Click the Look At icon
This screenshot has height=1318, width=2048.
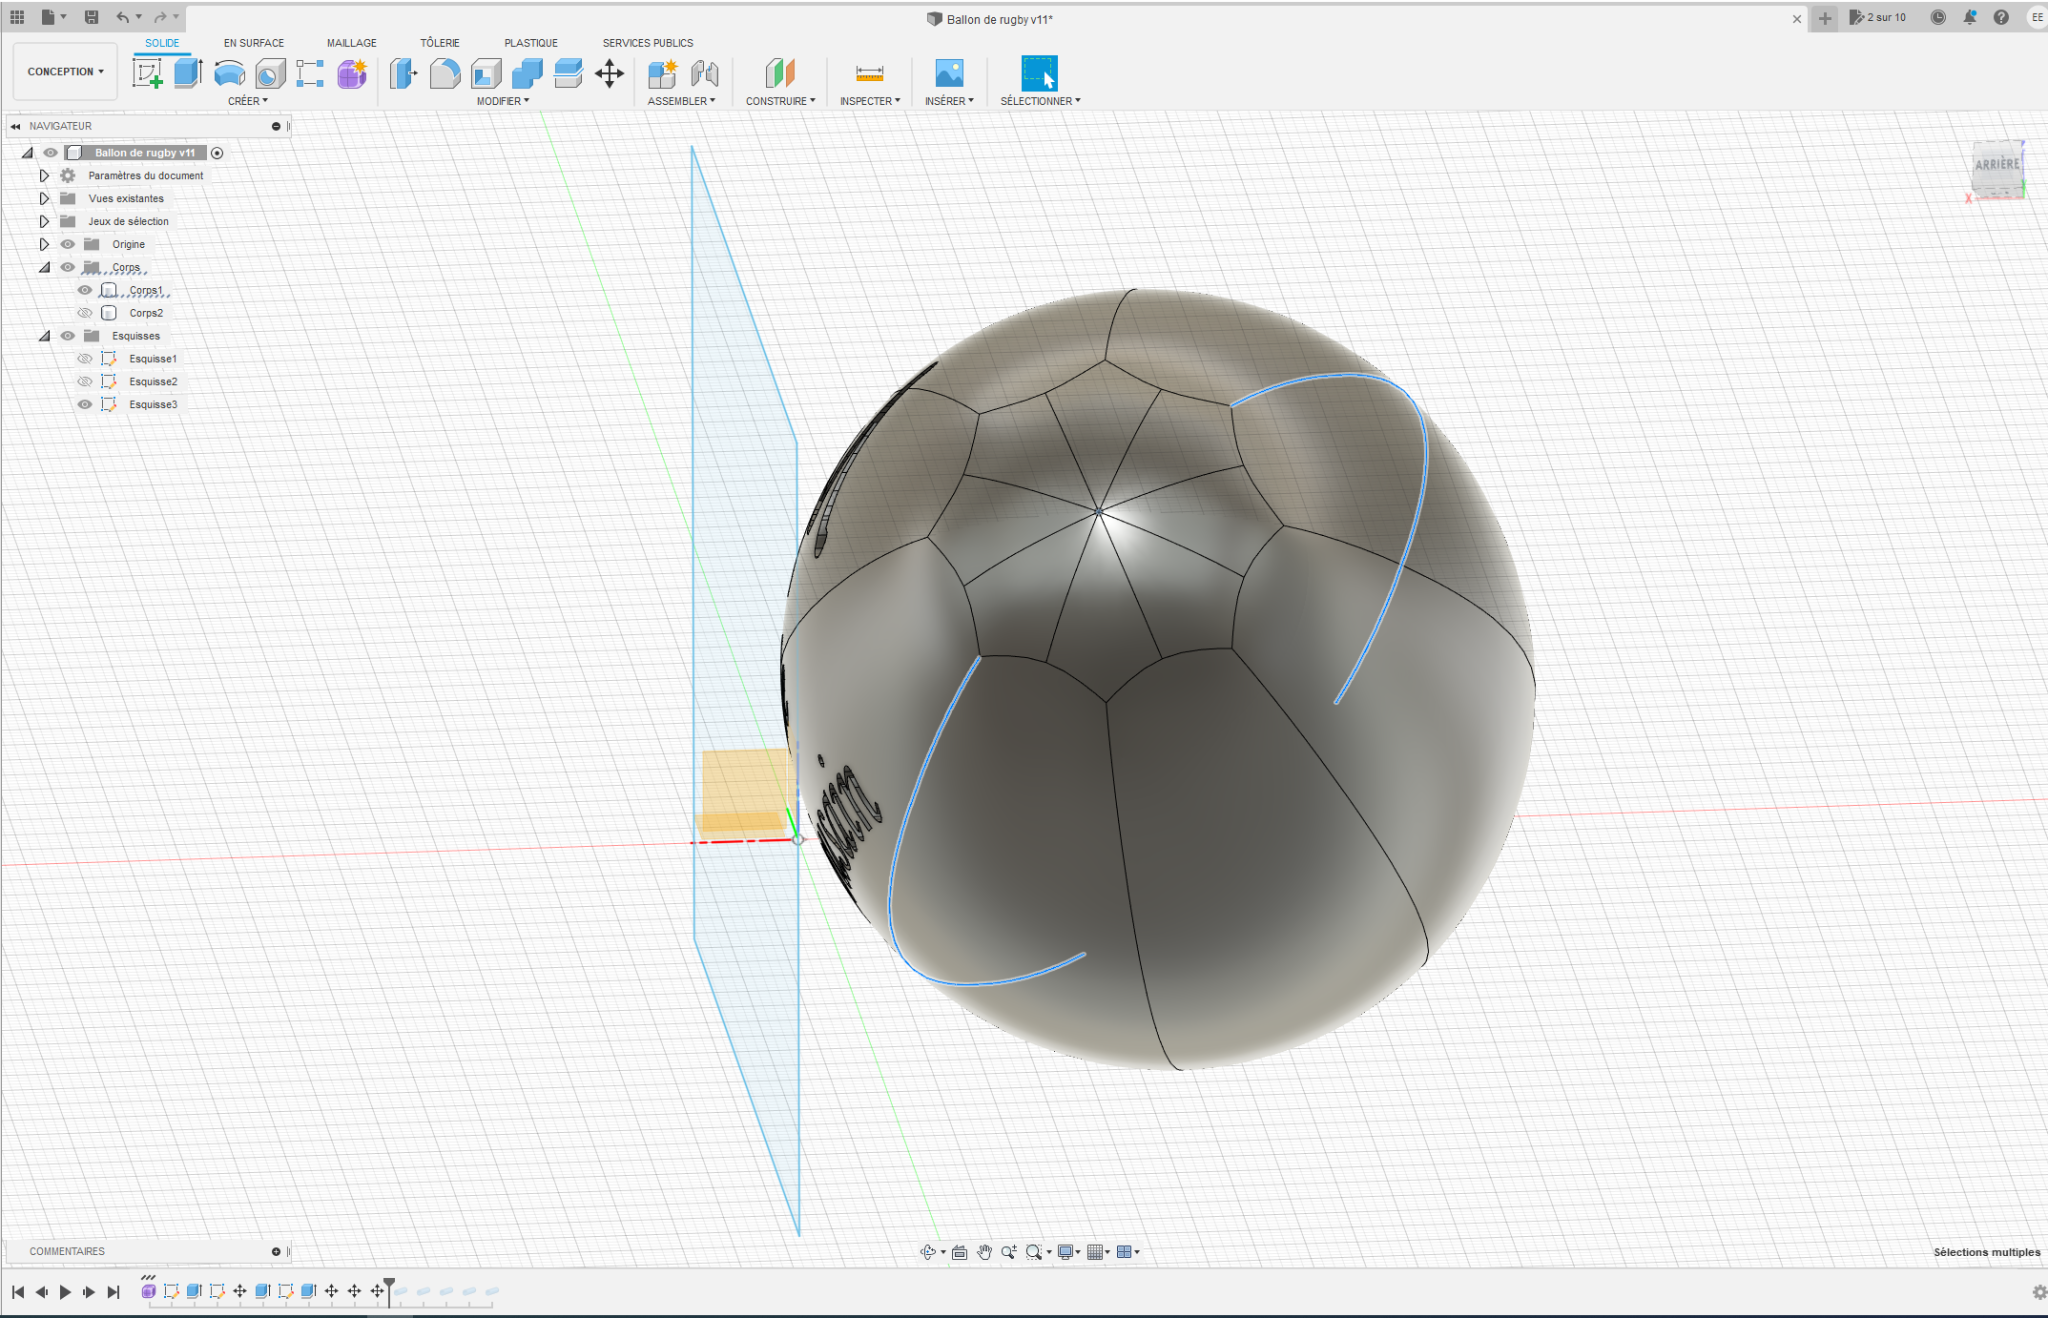[x=959, y=1252]
